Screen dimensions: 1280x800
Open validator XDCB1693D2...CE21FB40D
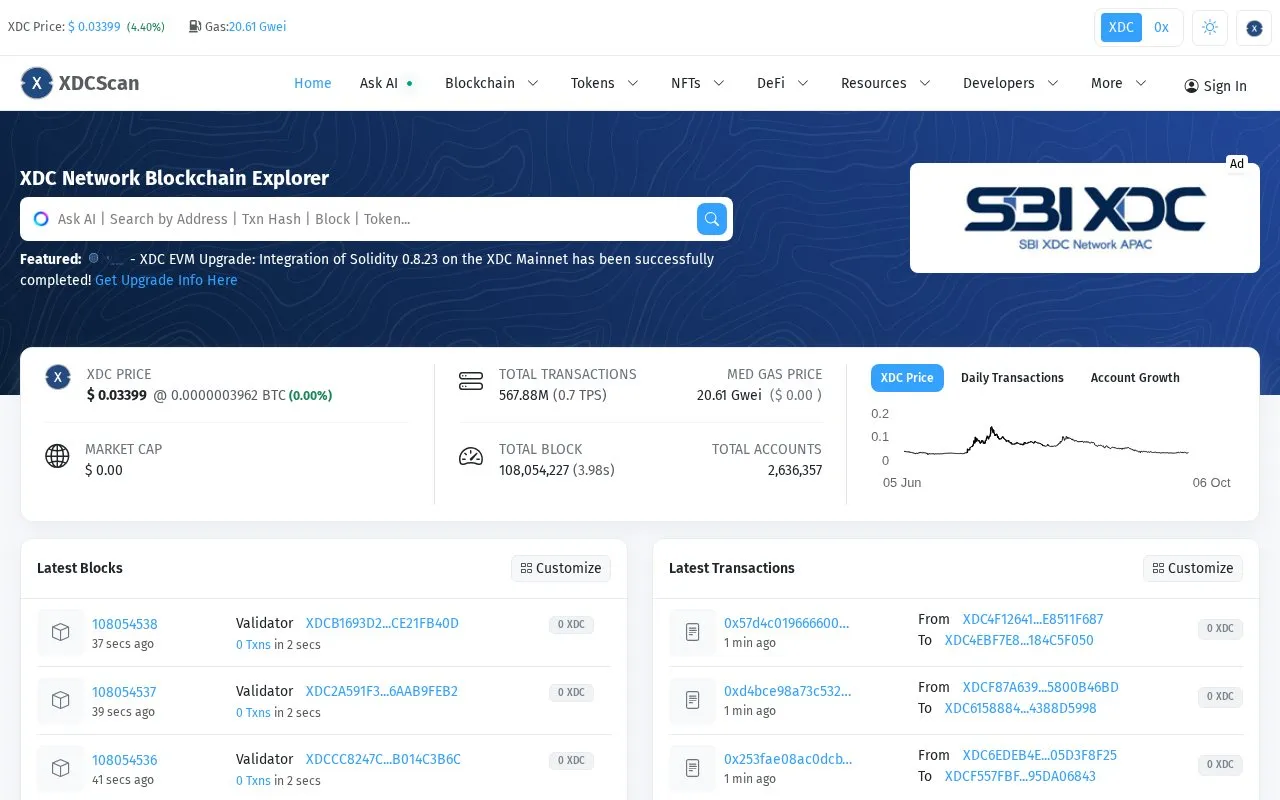pos(382,623)
